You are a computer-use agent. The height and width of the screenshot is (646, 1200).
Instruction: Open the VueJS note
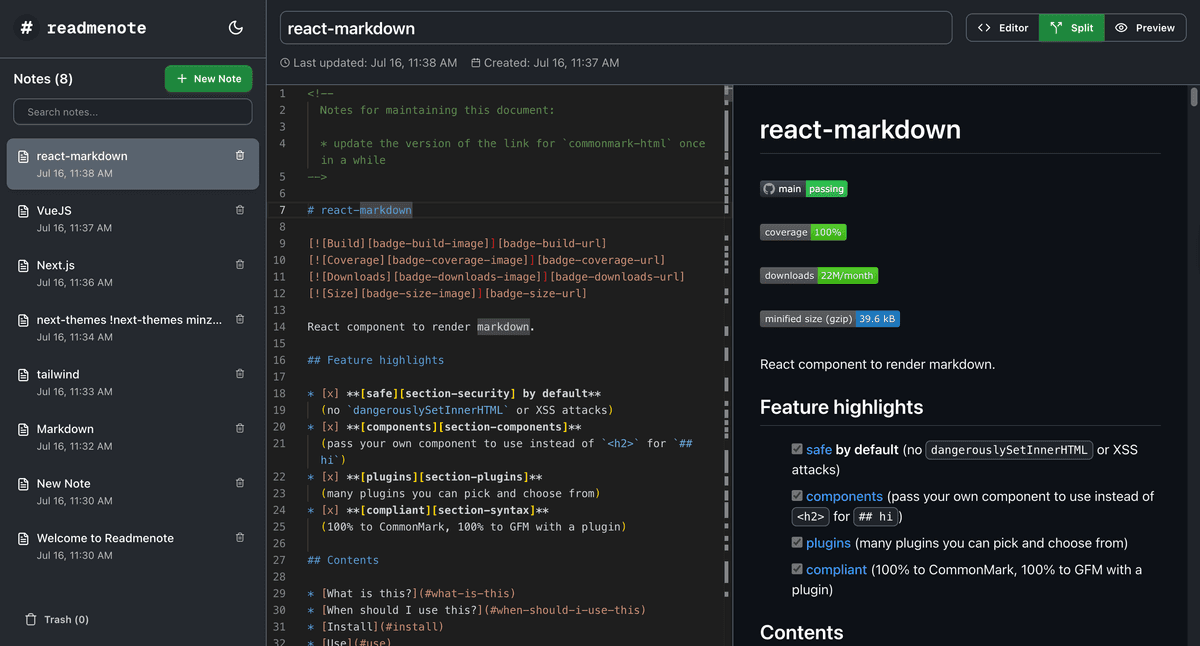click(x=133, y=218)
